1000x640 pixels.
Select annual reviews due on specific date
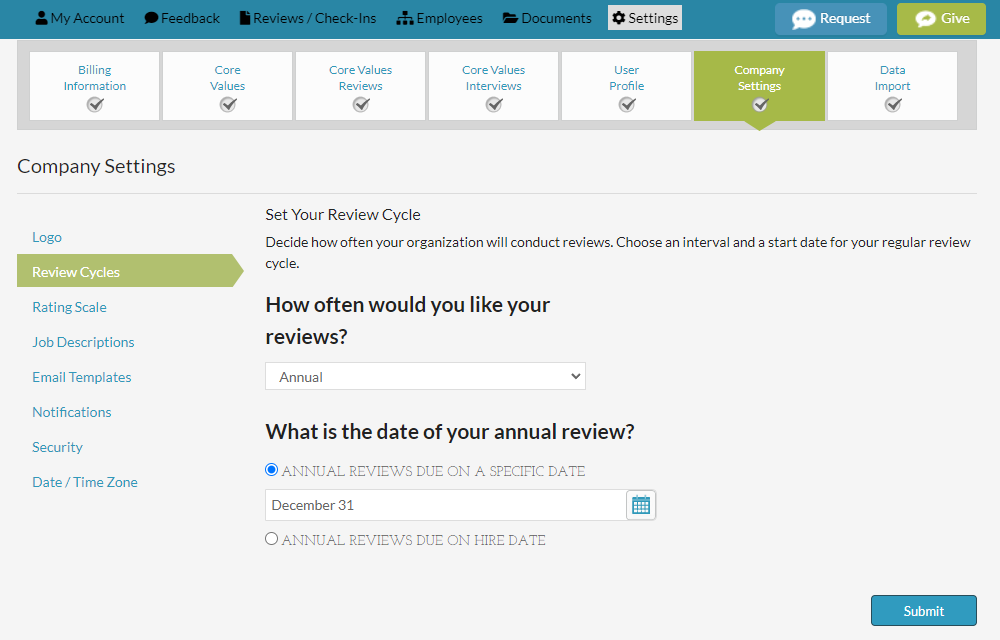[x=272, y=470]
